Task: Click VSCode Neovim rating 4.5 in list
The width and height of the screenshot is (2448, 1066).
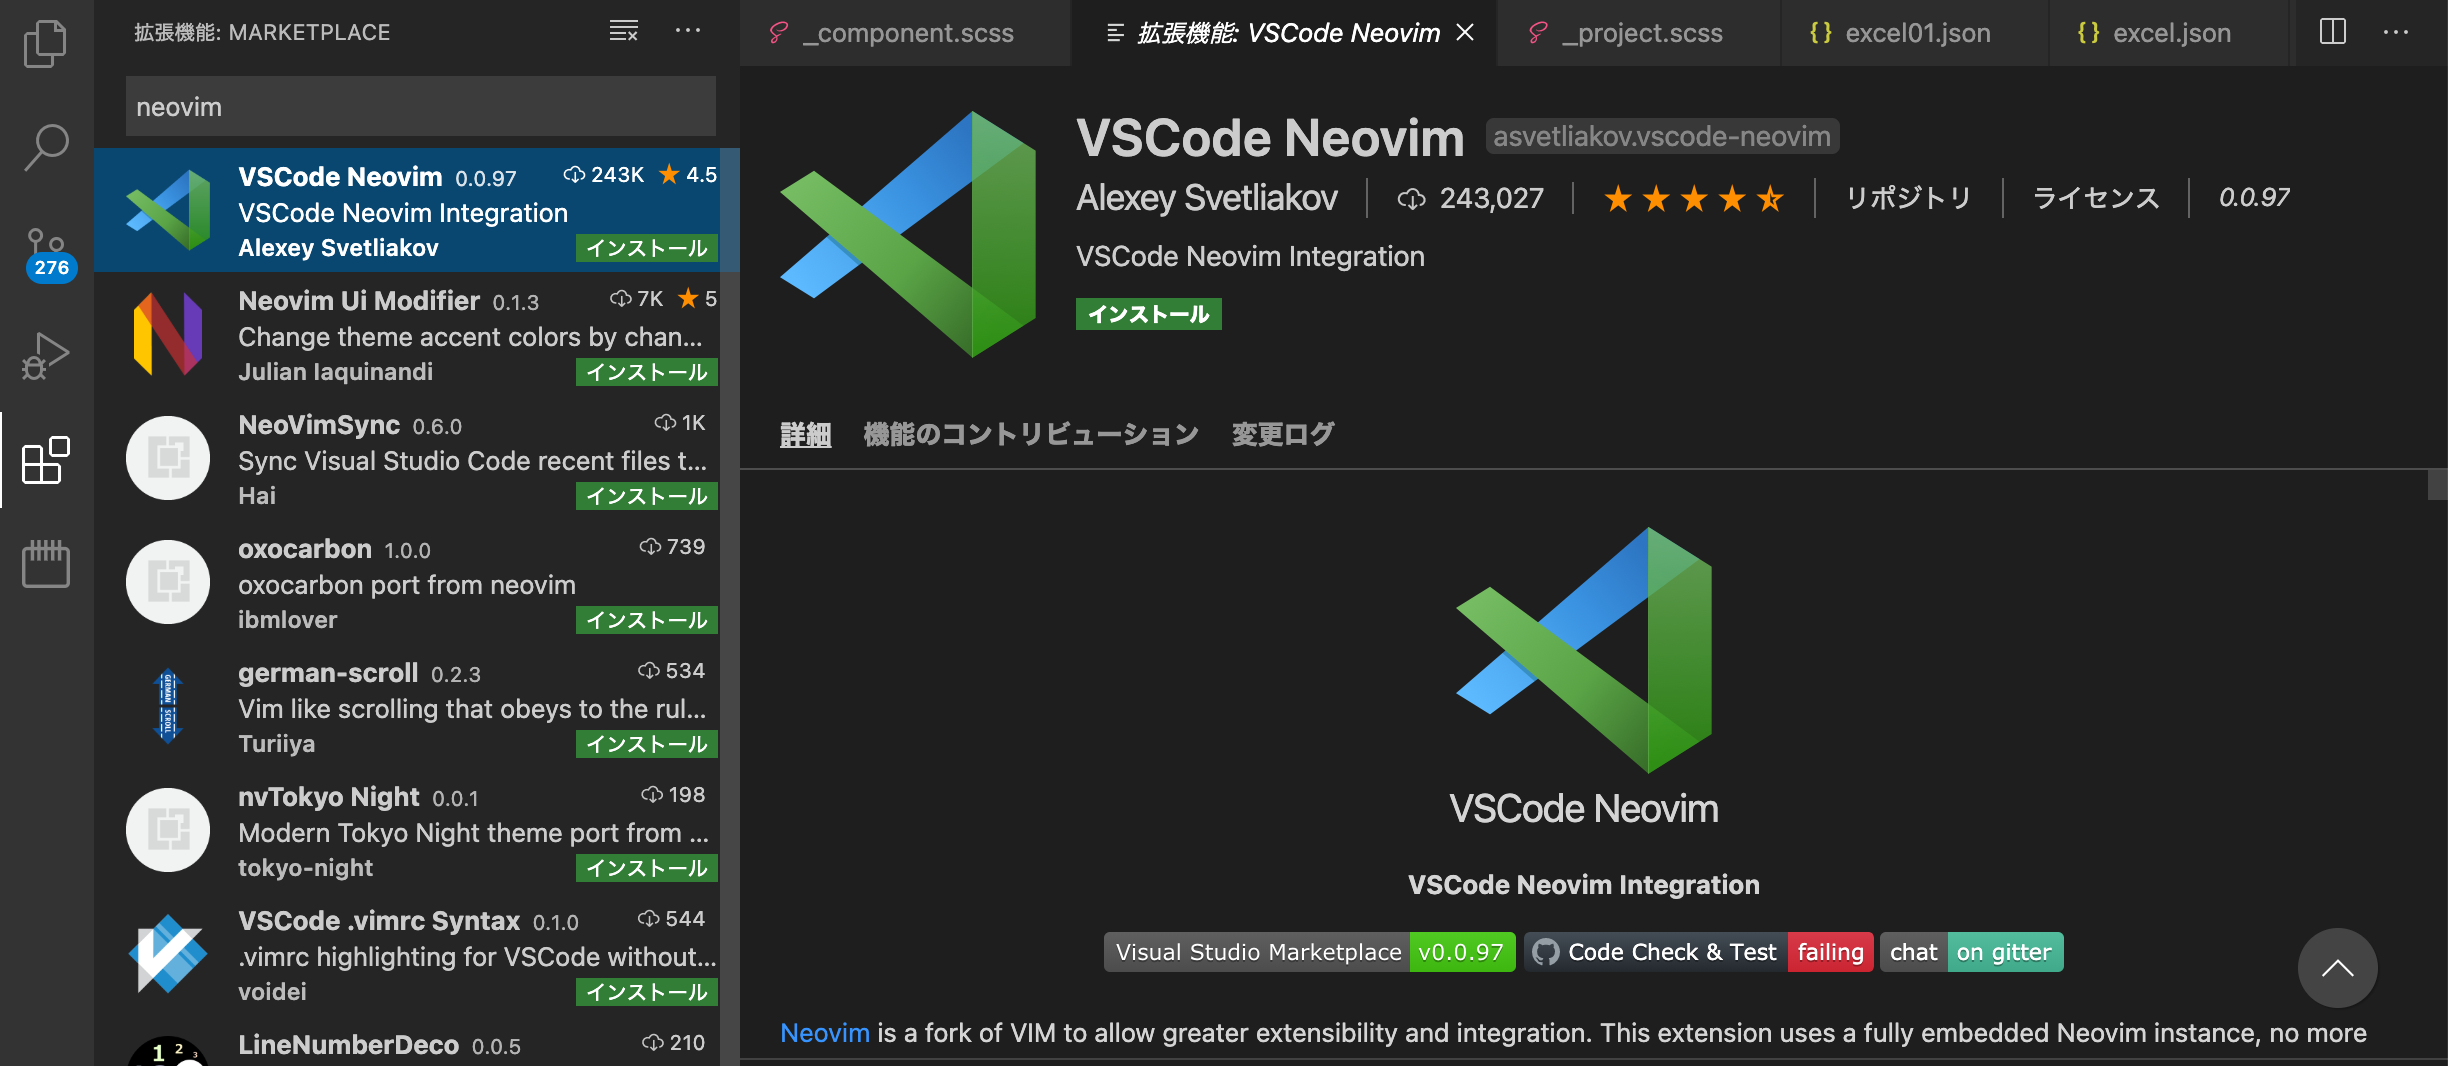Action: 688,175
